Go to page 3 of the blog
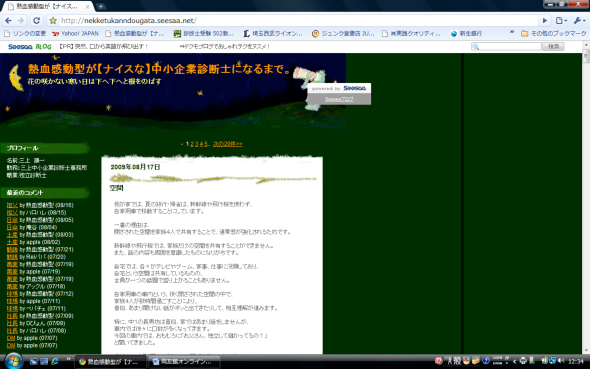Viewport: 590px width, 369px height. 196,144
